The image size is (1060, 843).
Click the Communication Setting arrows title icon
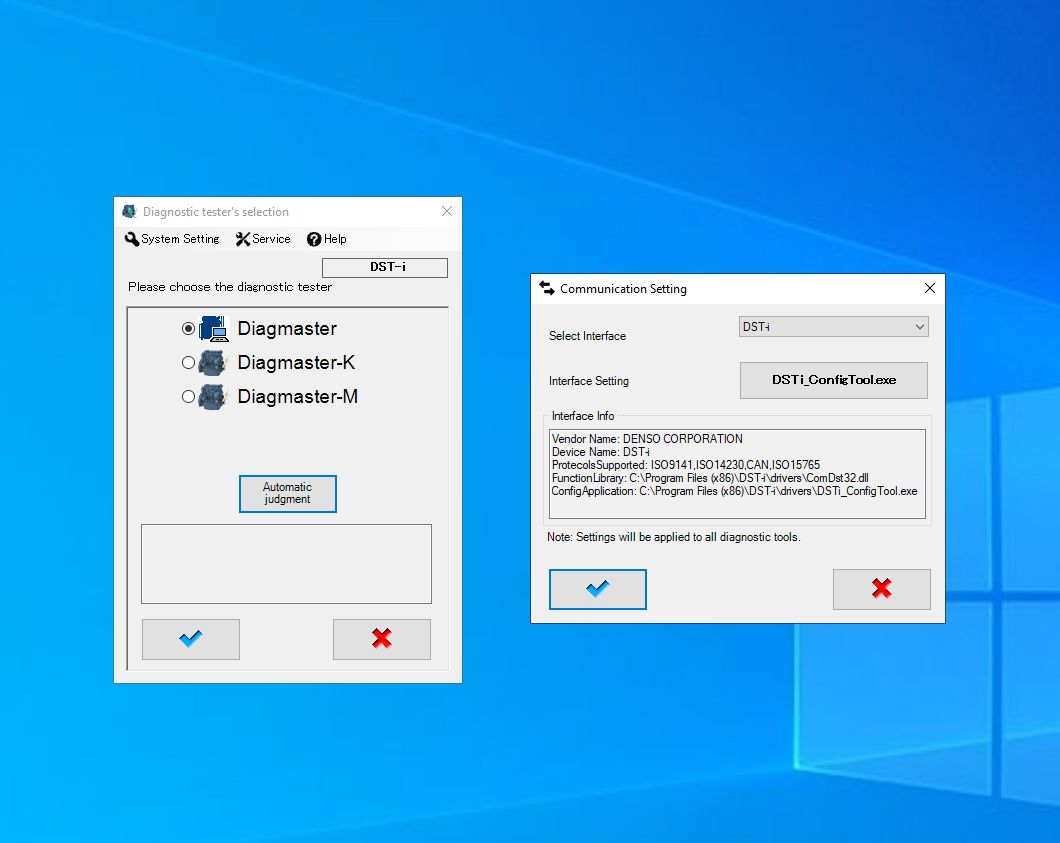pyautogui.click(x=547, y=289)
